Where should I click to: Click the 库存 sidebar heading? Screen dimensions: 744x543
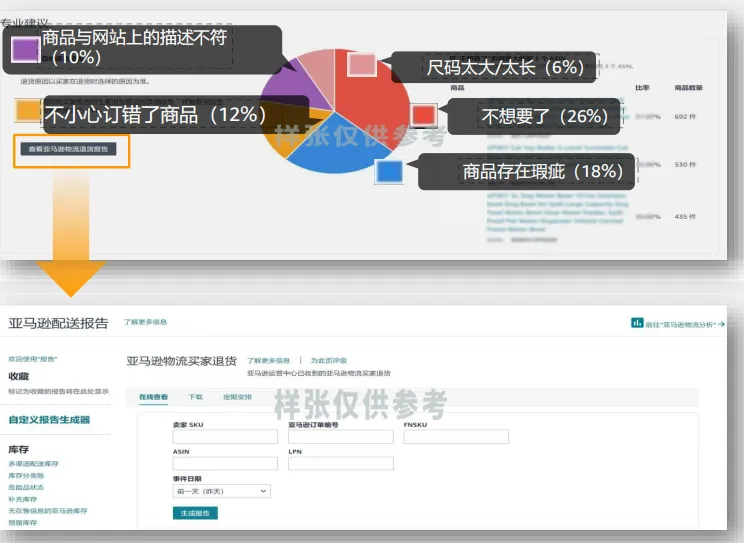pos(19,449)
